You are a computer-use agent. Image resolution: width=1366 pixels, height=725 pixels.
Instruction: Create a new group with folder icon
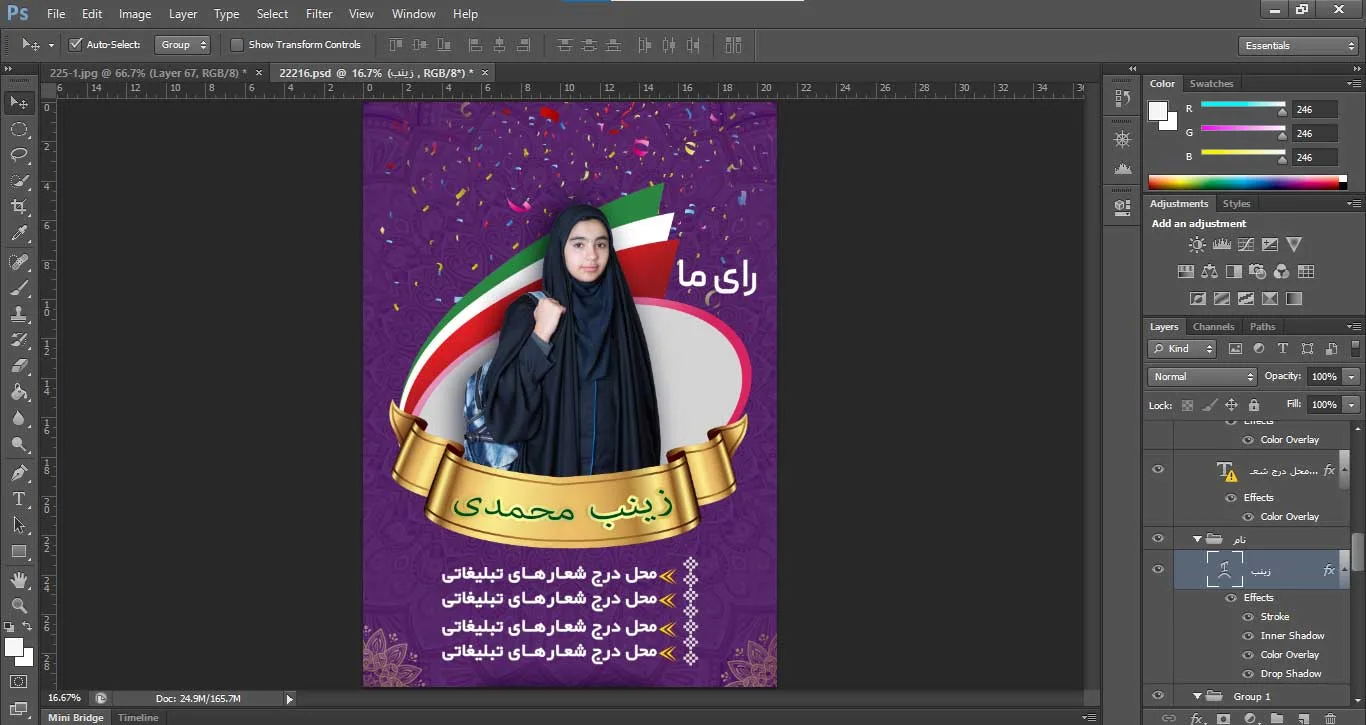tap(1277, 718)
